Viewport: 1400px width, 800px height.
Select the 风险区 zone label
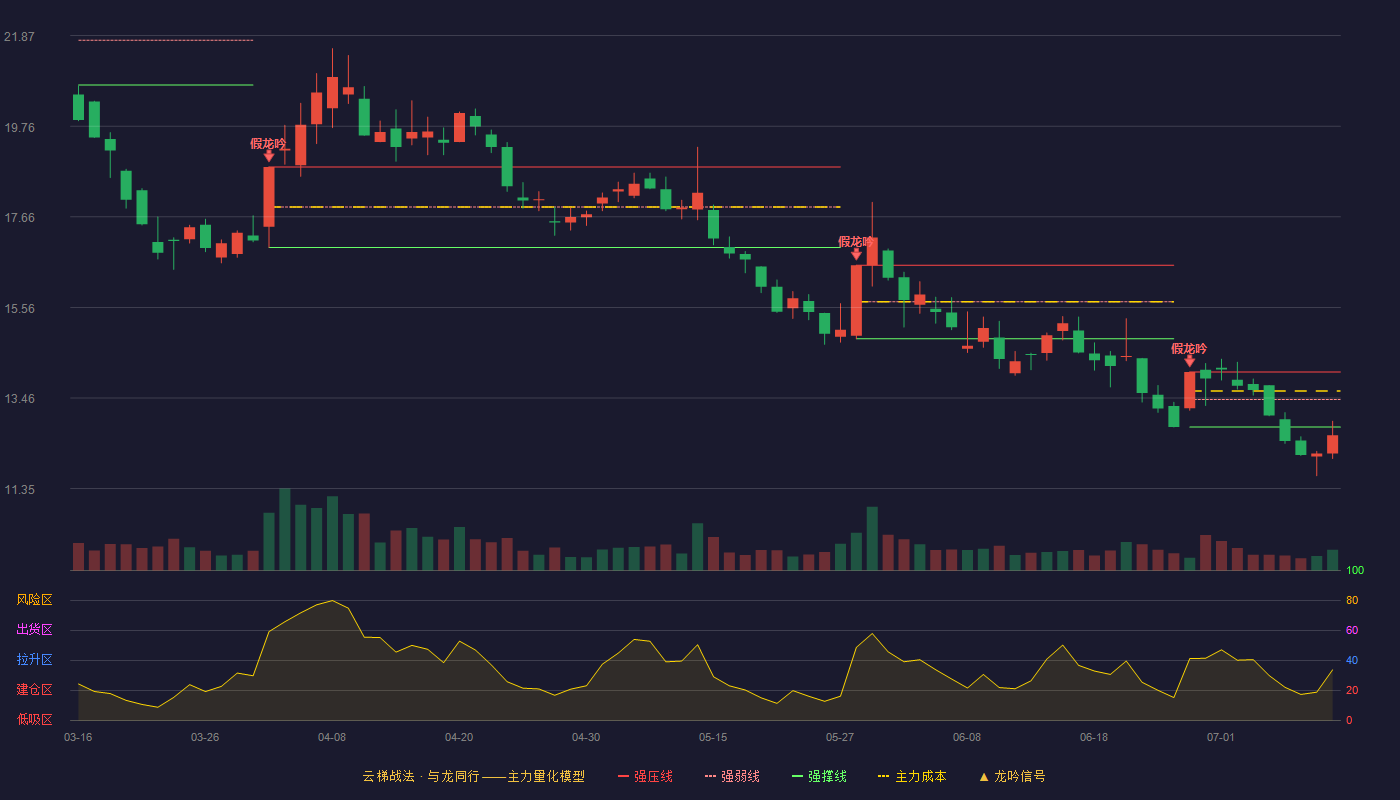[34, 600]
